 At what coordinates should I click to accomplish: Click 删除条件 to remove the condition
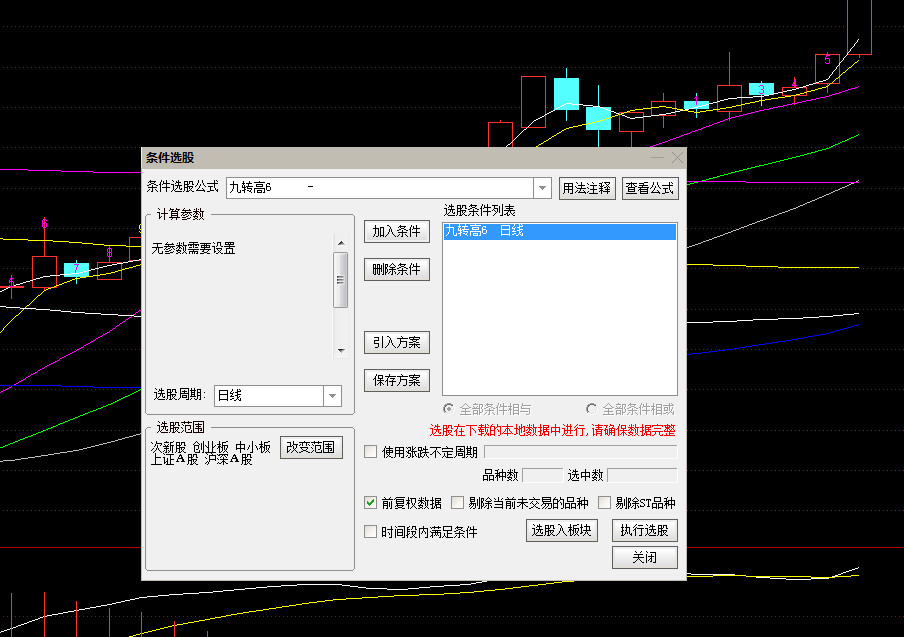(397, 269)
